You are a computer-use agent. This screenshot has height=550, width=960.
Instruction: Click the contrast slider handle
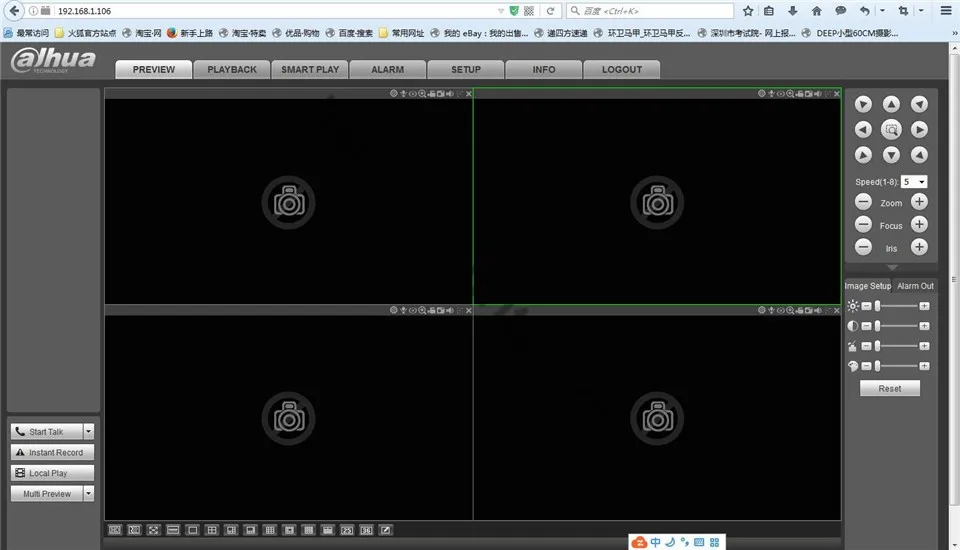point(877,326)
